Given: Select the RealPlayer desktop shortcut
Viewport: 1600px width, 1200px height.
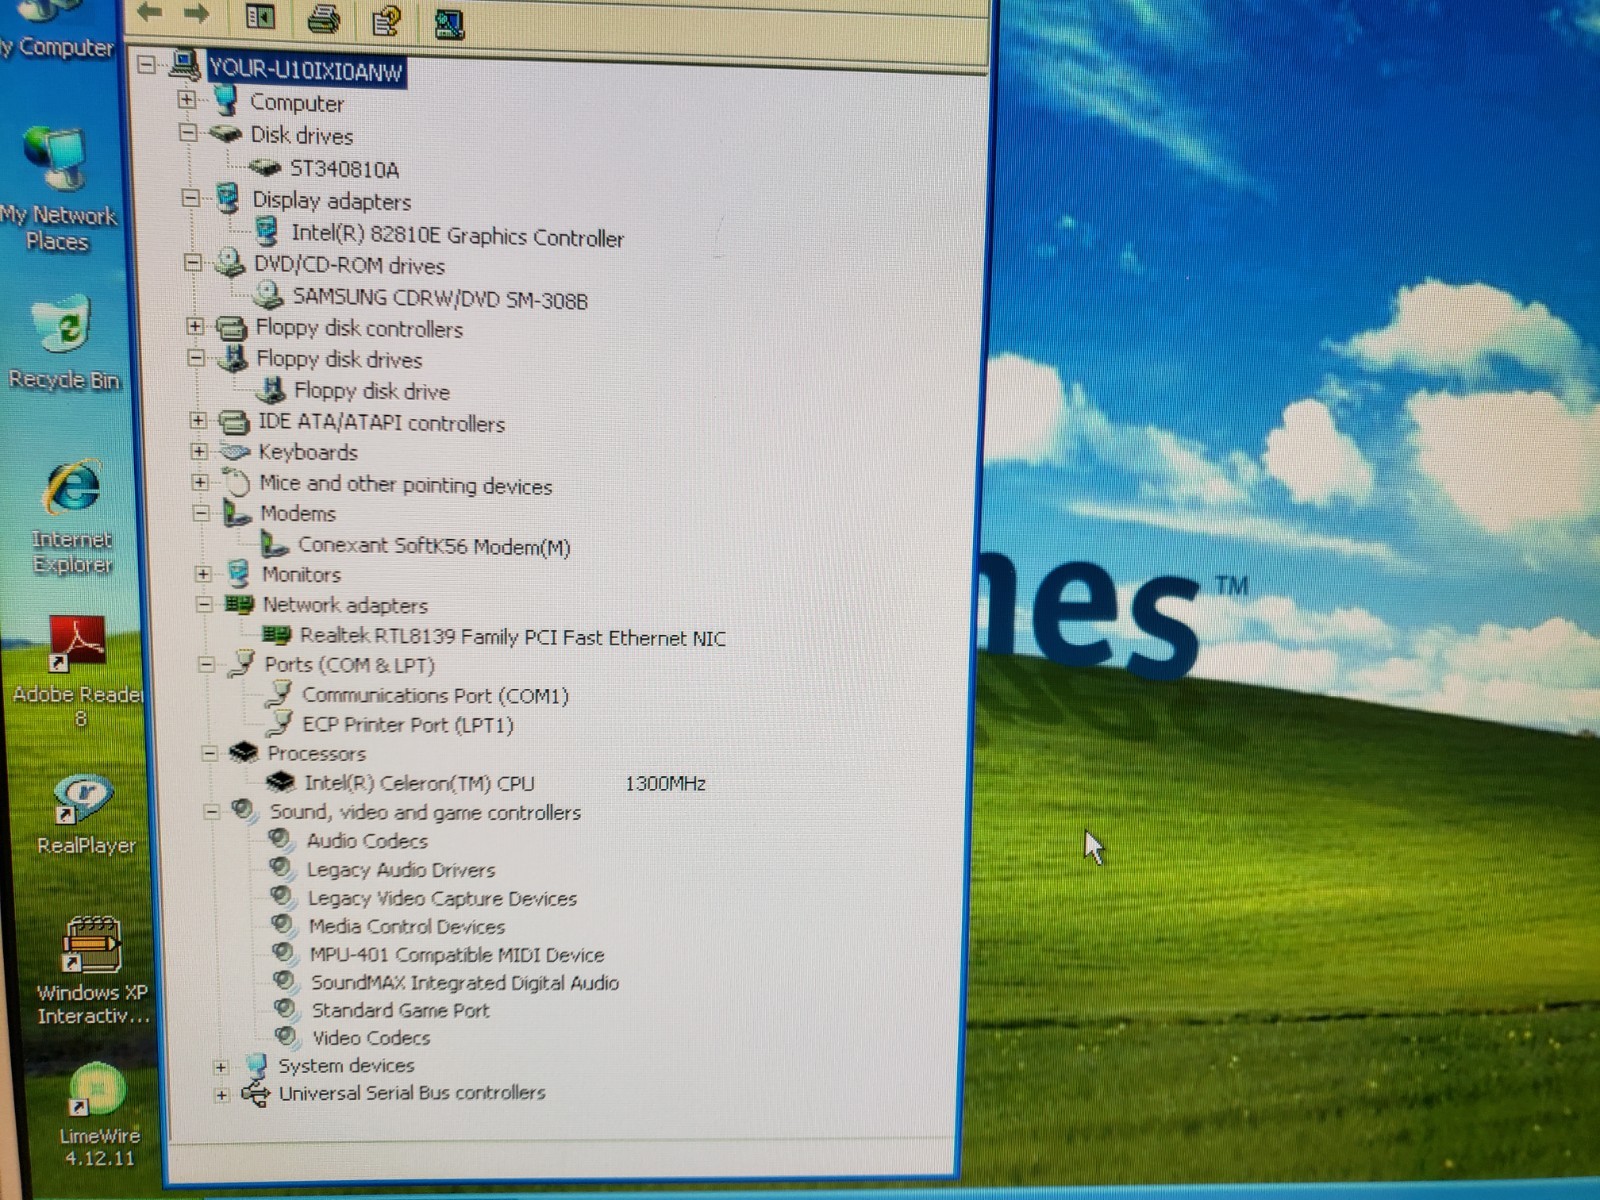Looking at the screenshot, I should tap(85, 815).
